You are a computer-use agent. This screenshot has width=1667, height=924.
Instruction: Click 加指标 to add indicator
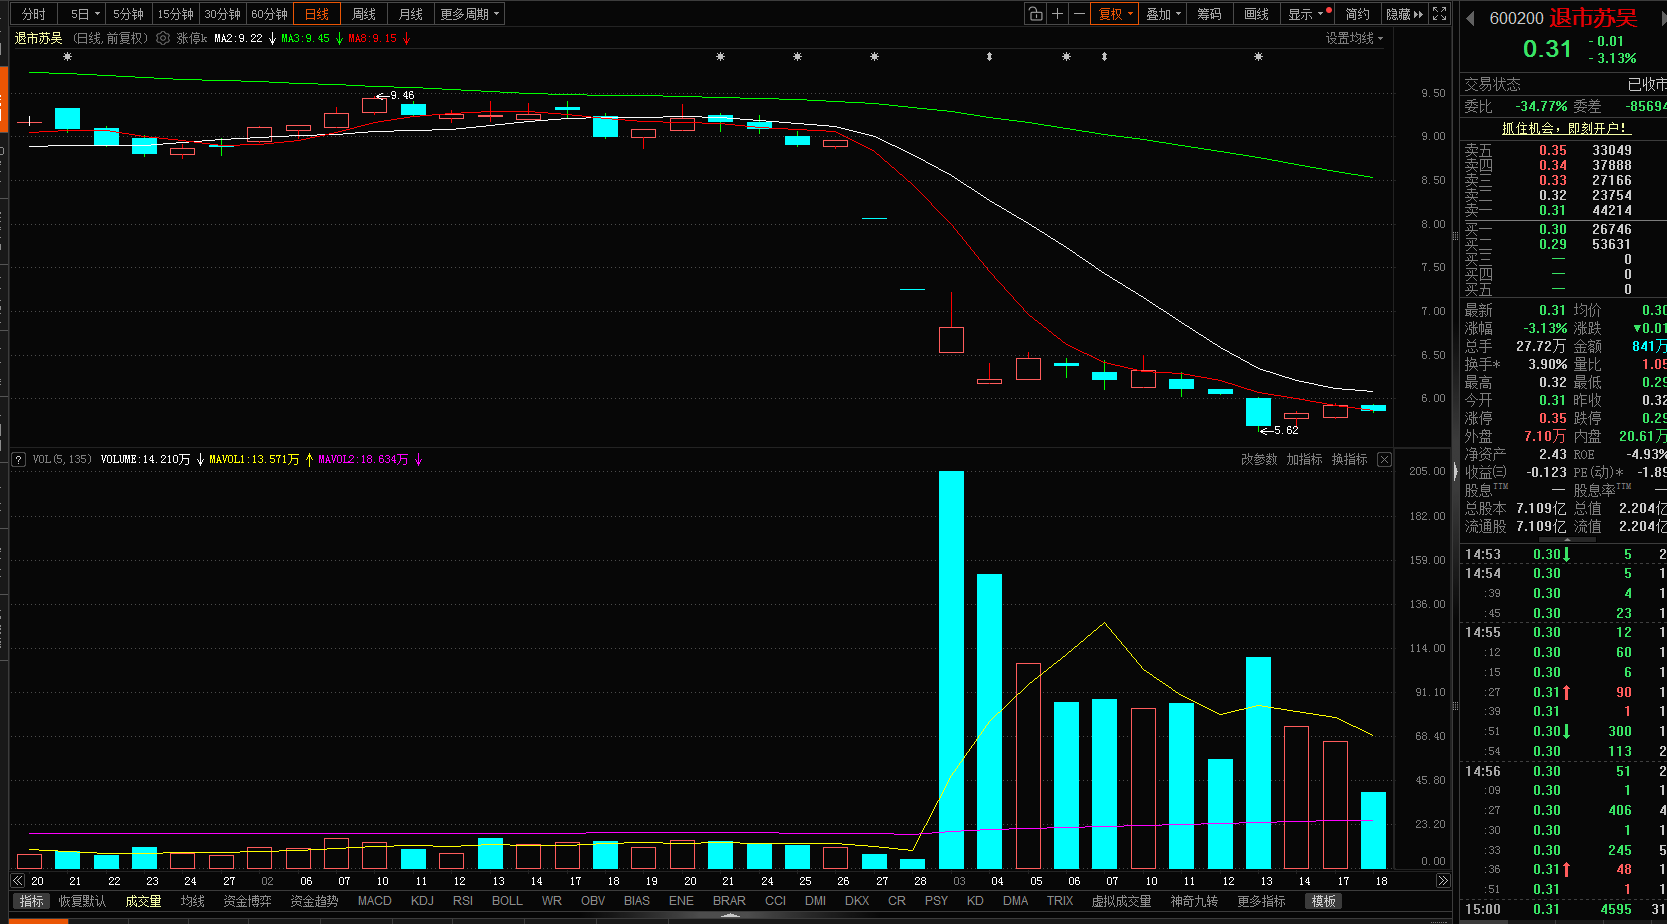click(1304, 459)
